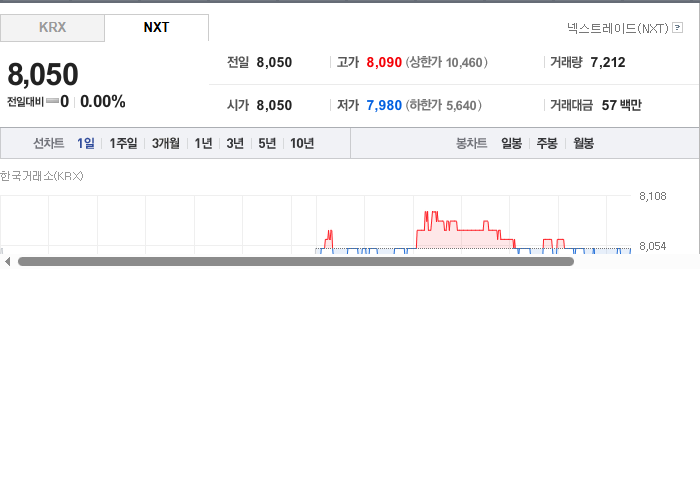Click the 봉차트 label
The width and height of the screenshot is (700, 490).
pos(471,143)
